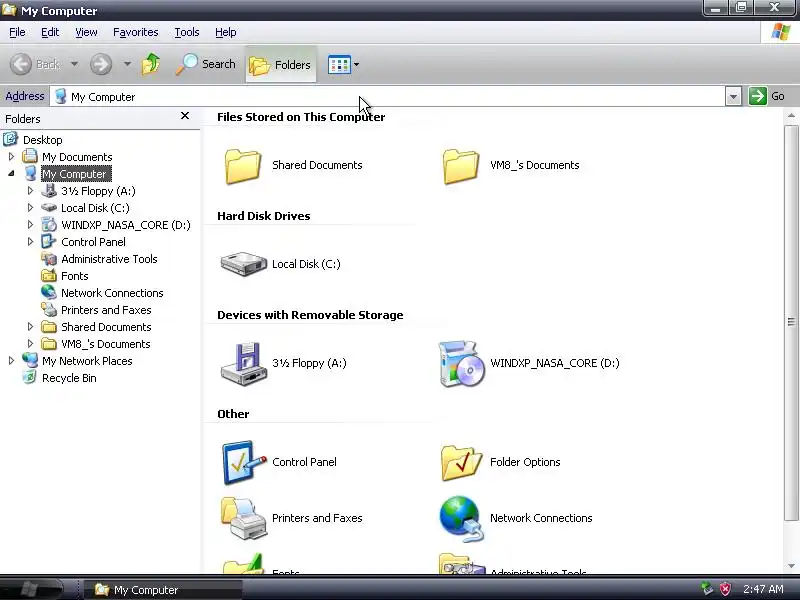800x600 pixels.
Task: Open the Tools menu
Action: [187, 32]
